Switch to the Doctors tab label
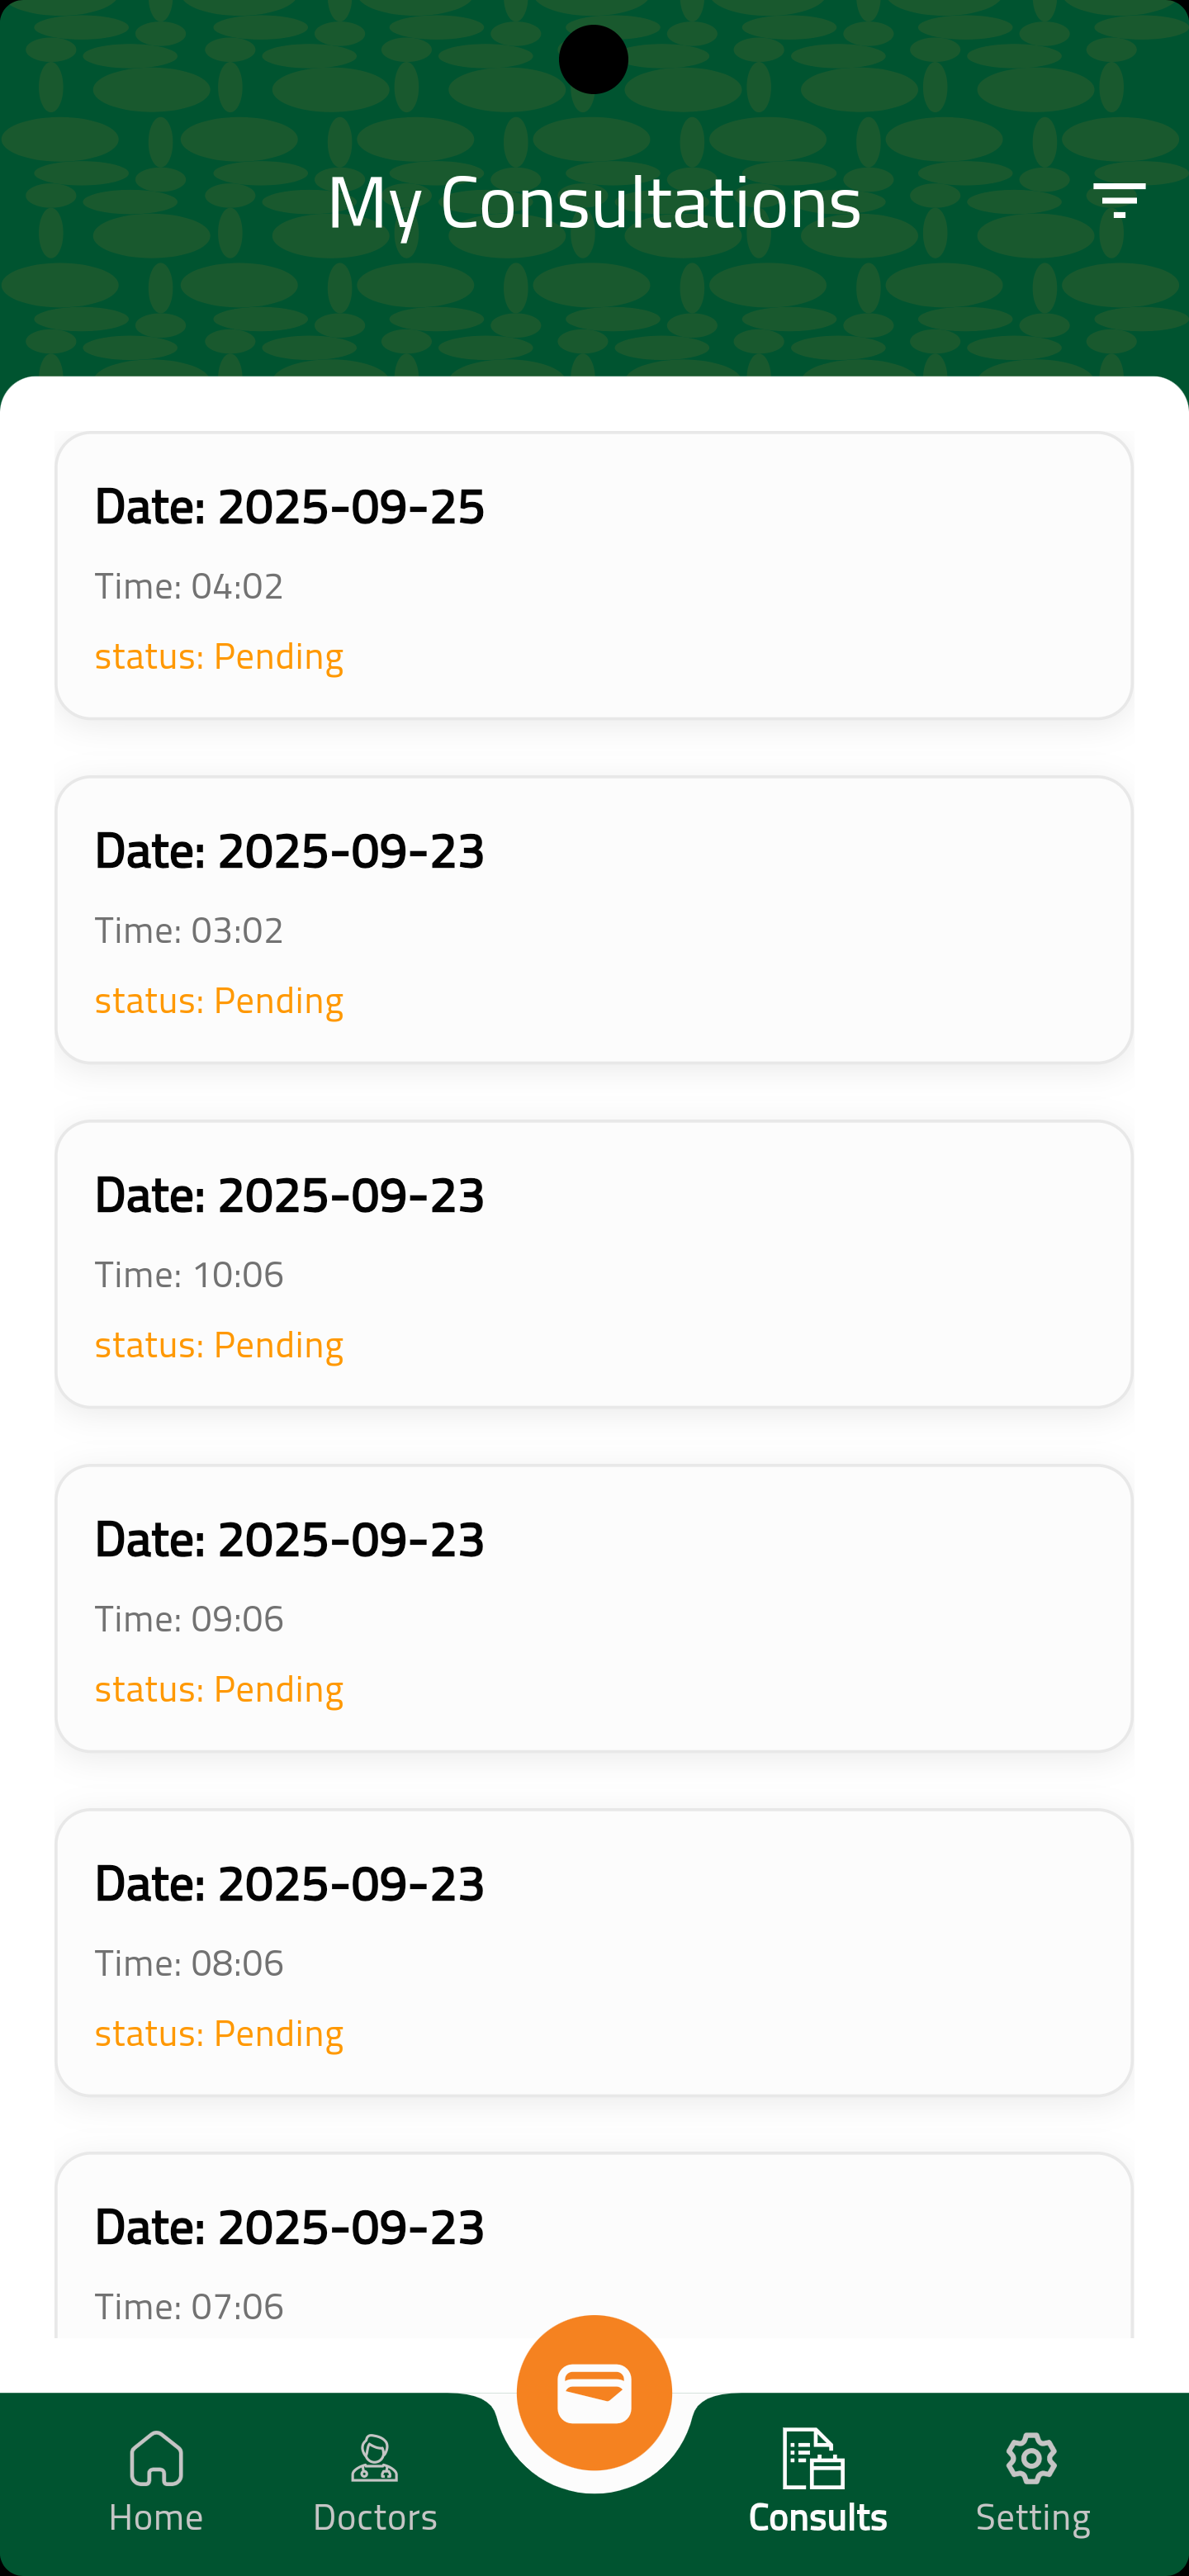Screen dimensions: 1189x2576 tap(375, 2517)
